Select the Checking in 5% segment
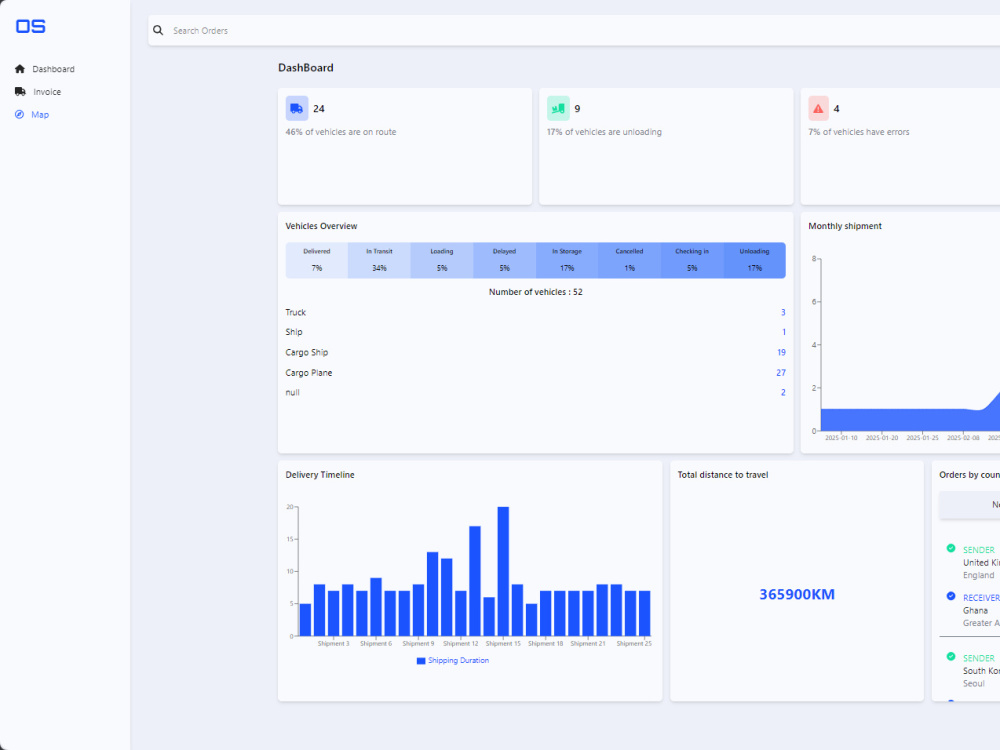Viewport: 1000px width, 750px height. pos(692,260)
